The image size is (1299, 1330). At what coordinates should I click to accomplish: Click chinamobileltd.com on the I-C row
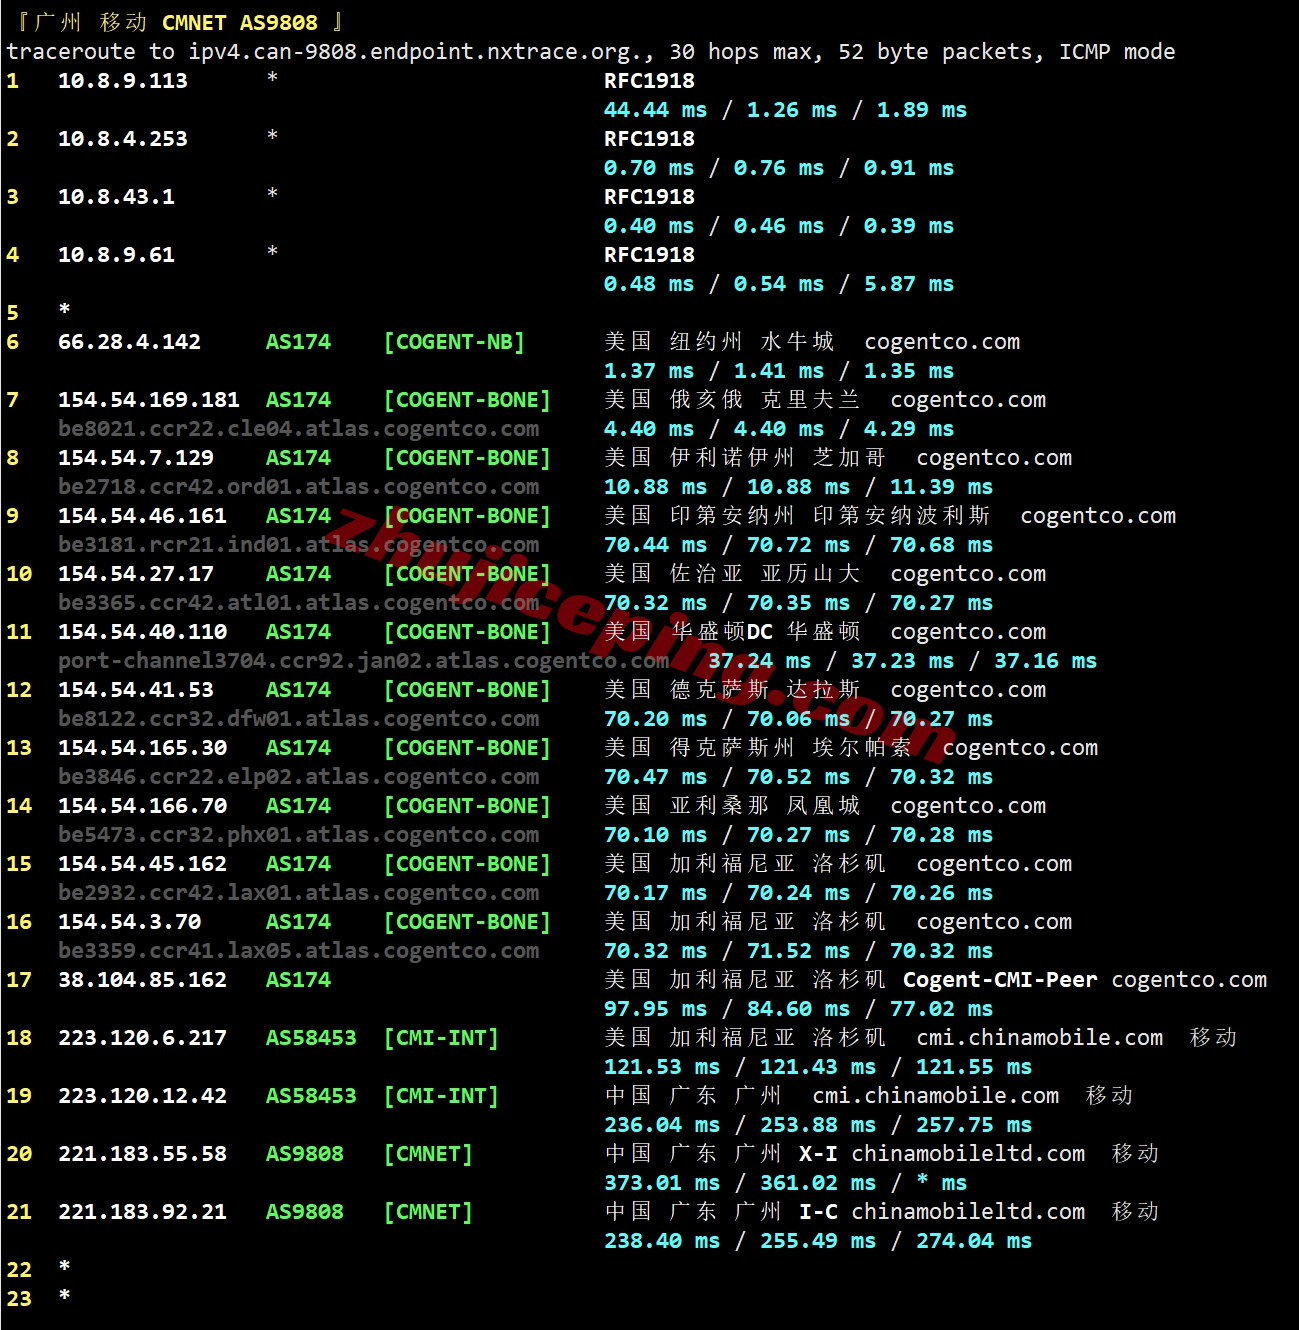click(968, 1212)
